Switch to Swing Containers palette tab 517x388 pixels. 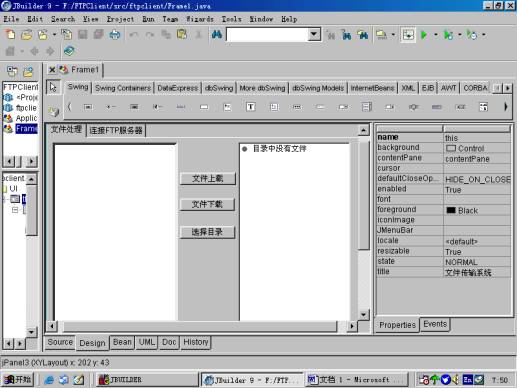(x=123, y=88)
